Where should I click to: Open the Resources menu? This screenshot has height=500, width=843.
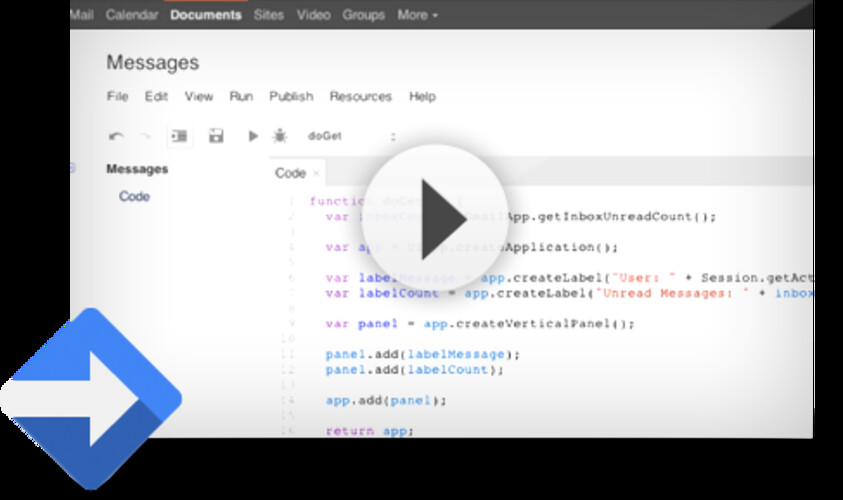pos(360,97)
